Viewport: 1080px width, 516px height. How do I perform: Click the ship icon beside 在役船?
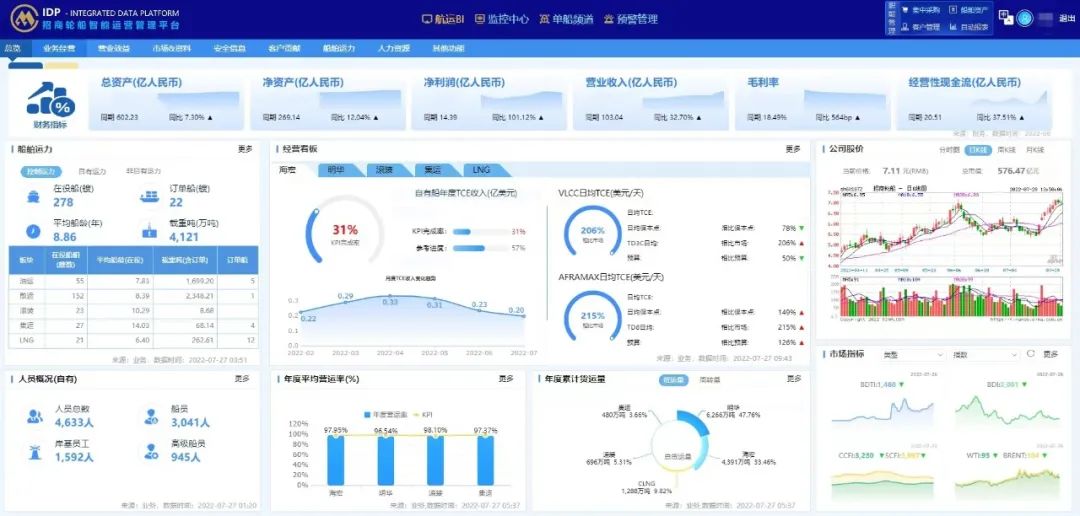click(33, 196)
